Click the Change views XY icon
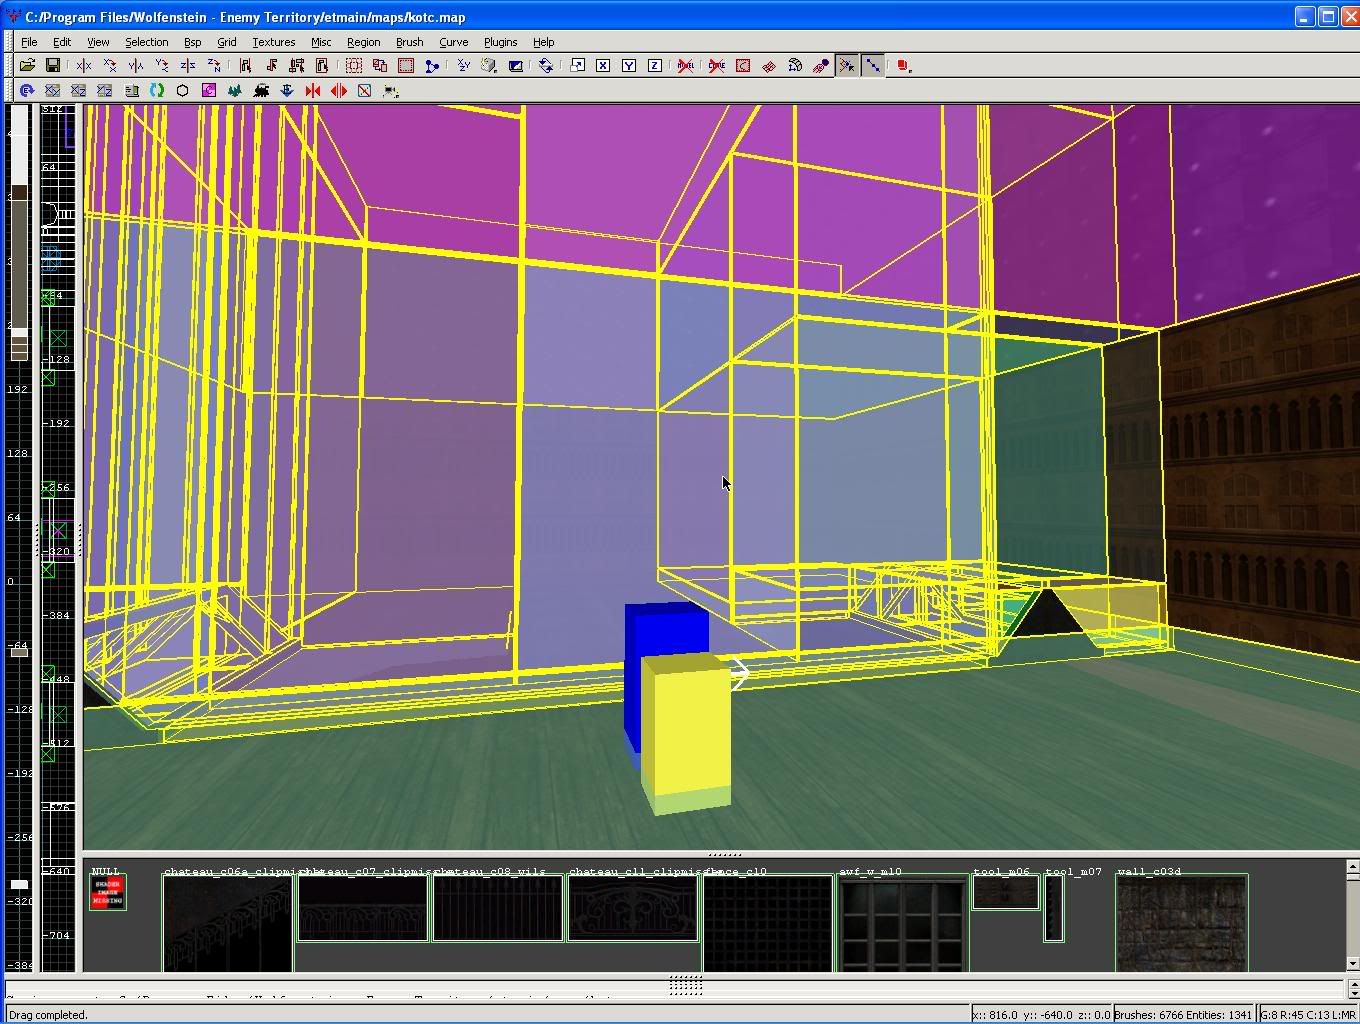1360x1024 pixels. (x=464, y=65)
